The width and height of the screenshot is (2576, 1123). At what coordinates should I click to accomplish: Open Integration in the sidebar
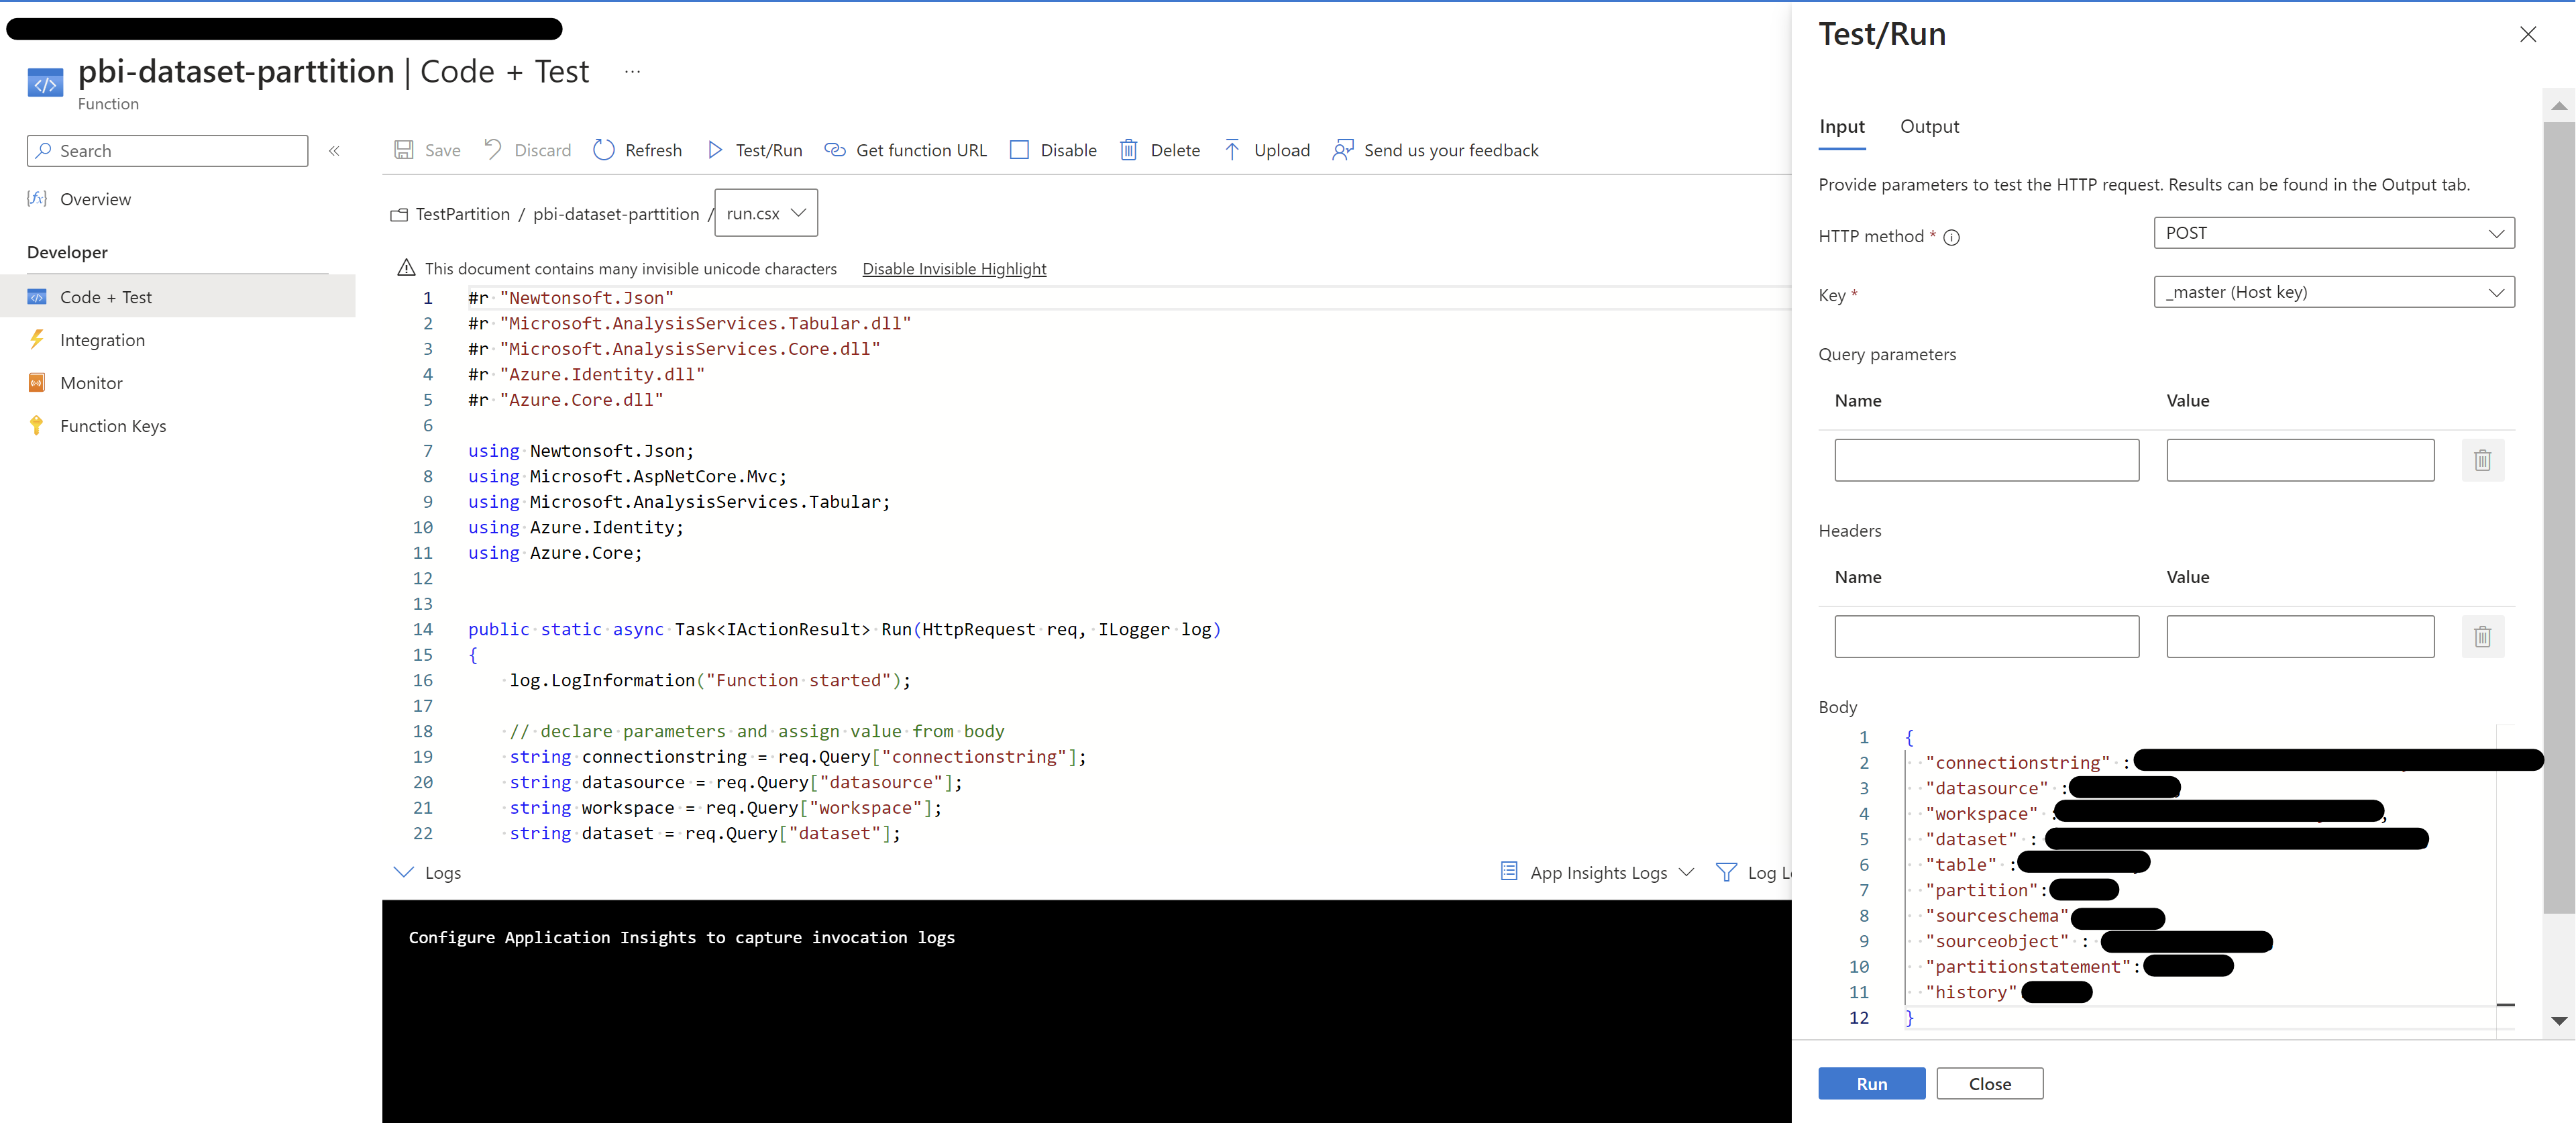click(102, 340)
